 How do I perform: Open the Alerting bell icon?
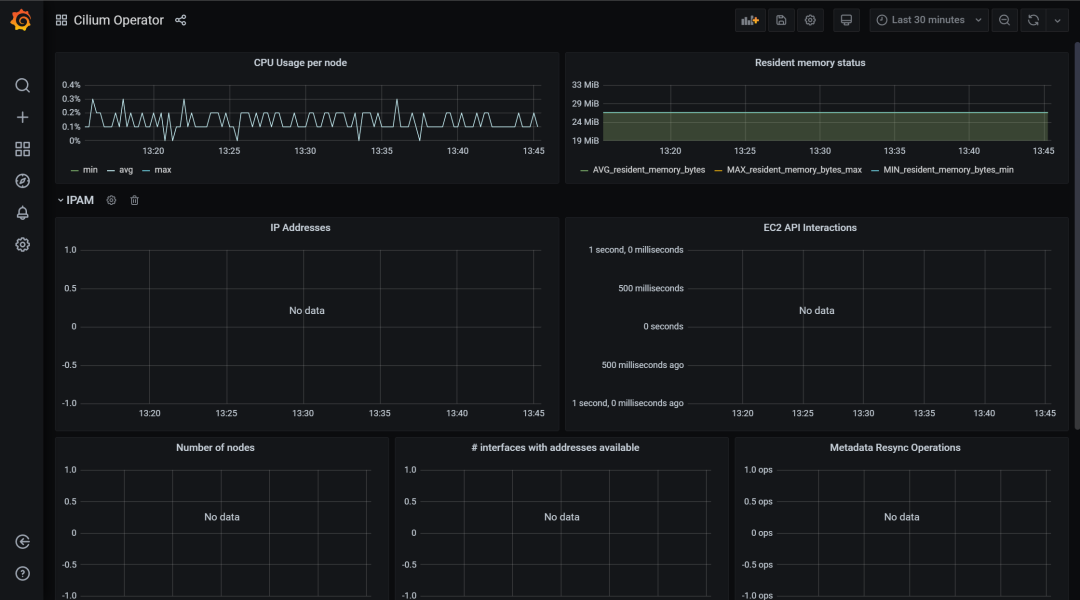pos(22,213)
